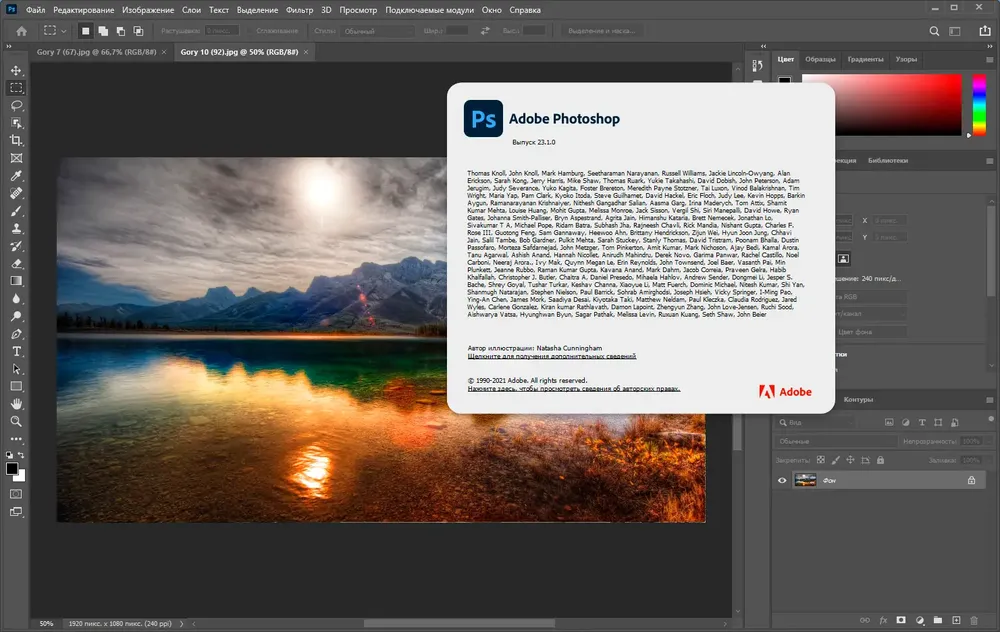Create a new layer with plus icon

pyautogui.click(x=956, y=620)
